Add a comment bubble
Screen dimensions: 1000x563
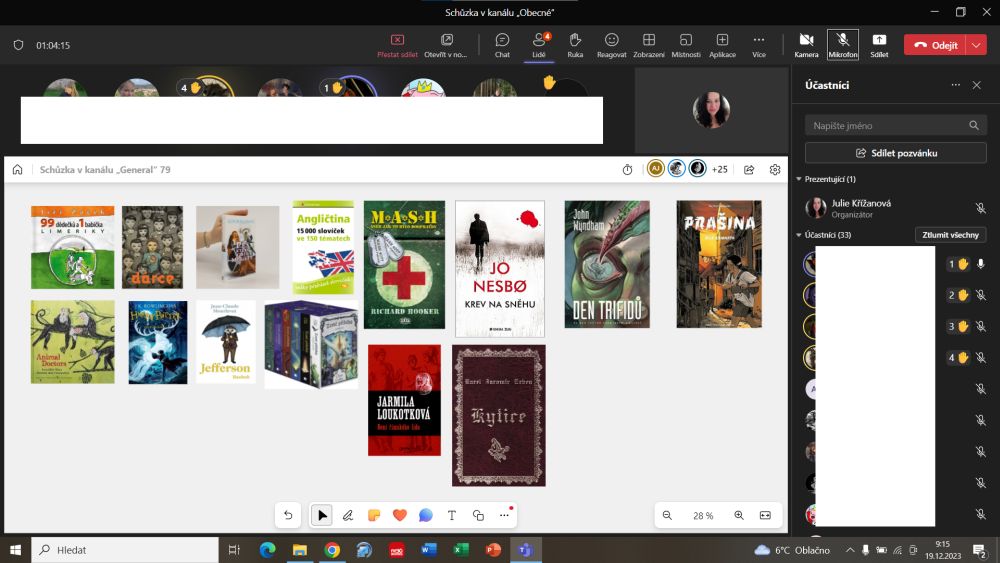[x=425, y=515]
